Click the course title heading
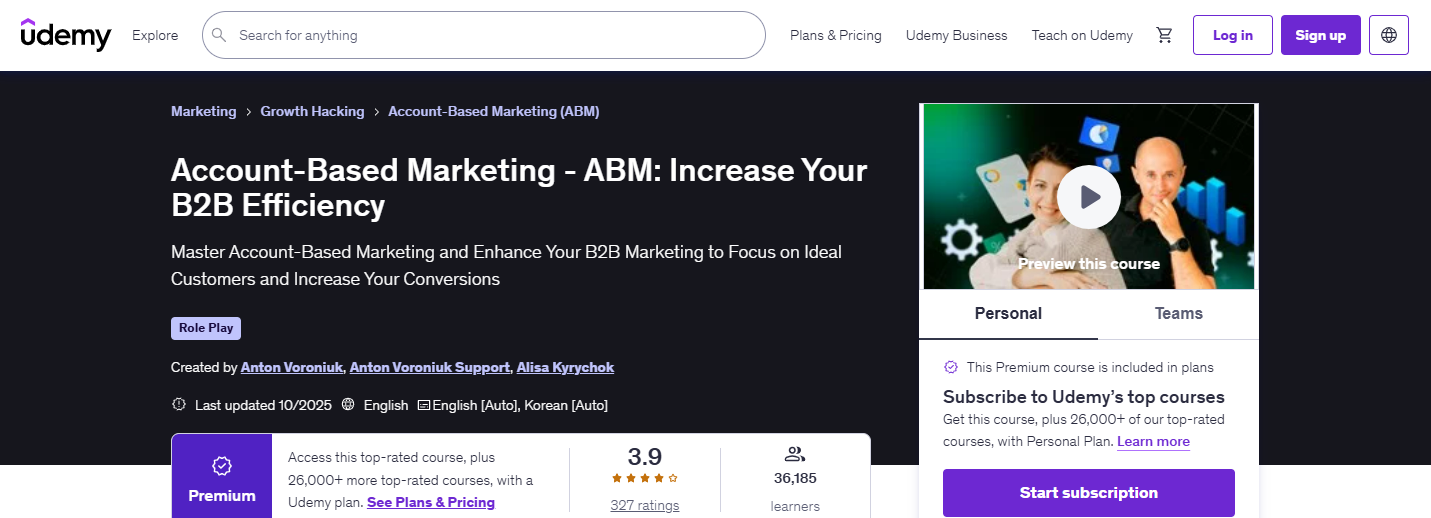This screenshot has height=518, width=1431. [x=519, y=187]
